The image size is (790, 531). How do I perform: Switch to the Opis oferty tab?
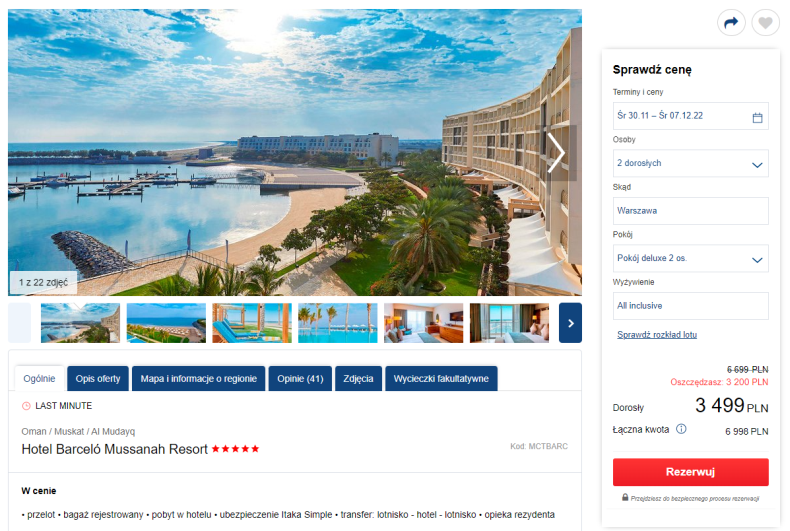[98, 378]
